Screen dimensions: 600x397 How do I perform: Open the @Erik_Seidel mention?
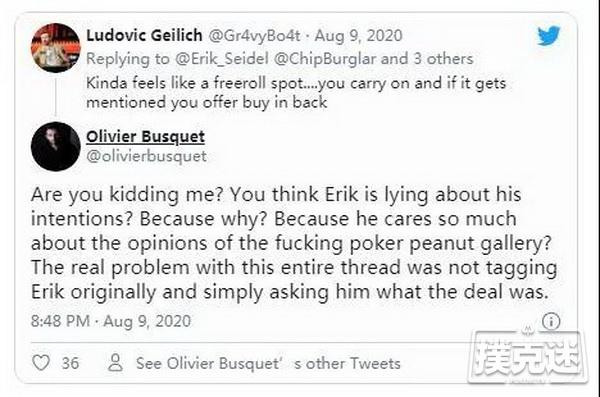[x=222, y=59]
